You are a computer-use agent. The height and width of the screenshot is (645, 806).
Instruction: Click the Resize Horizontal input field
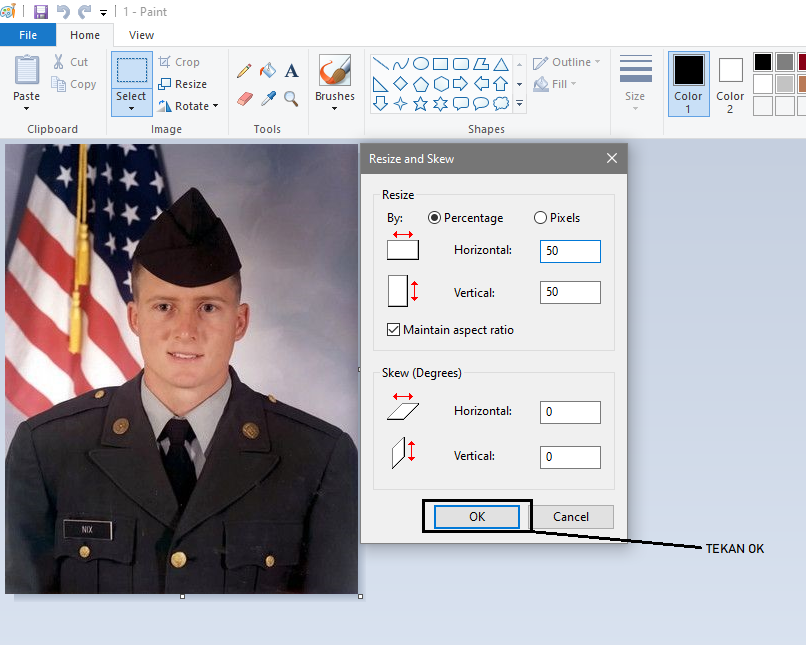click(570, 251)
